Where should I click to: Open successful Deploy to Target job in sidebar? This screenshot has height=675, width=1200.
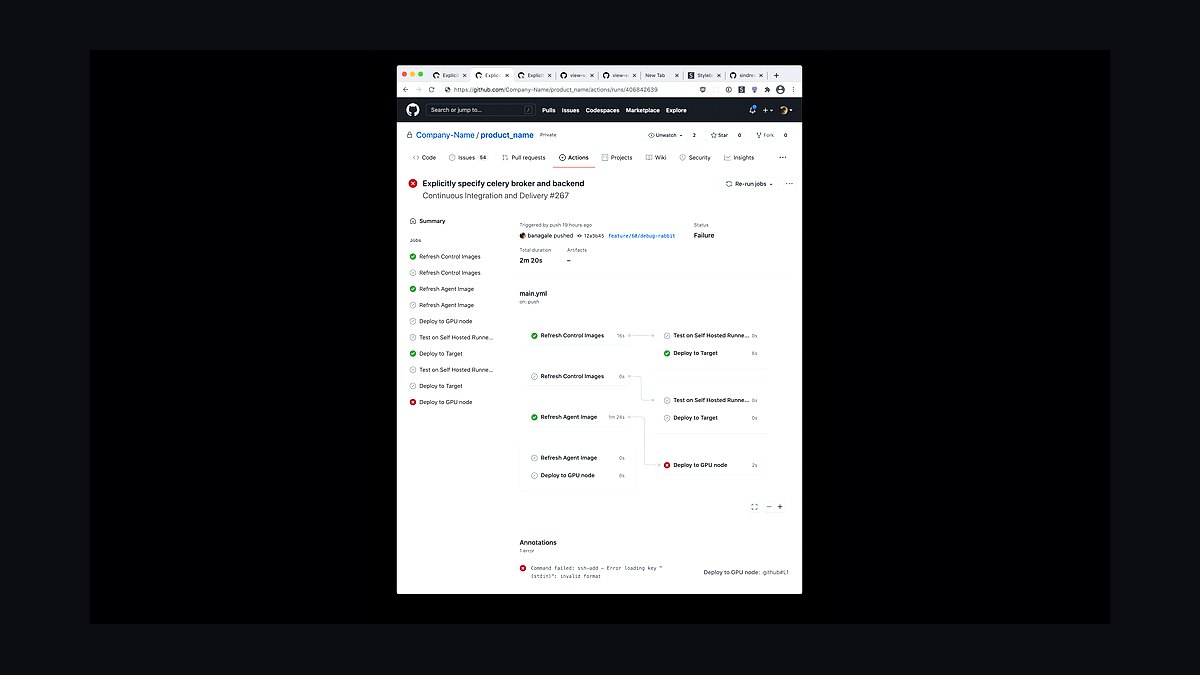[440, 354]
